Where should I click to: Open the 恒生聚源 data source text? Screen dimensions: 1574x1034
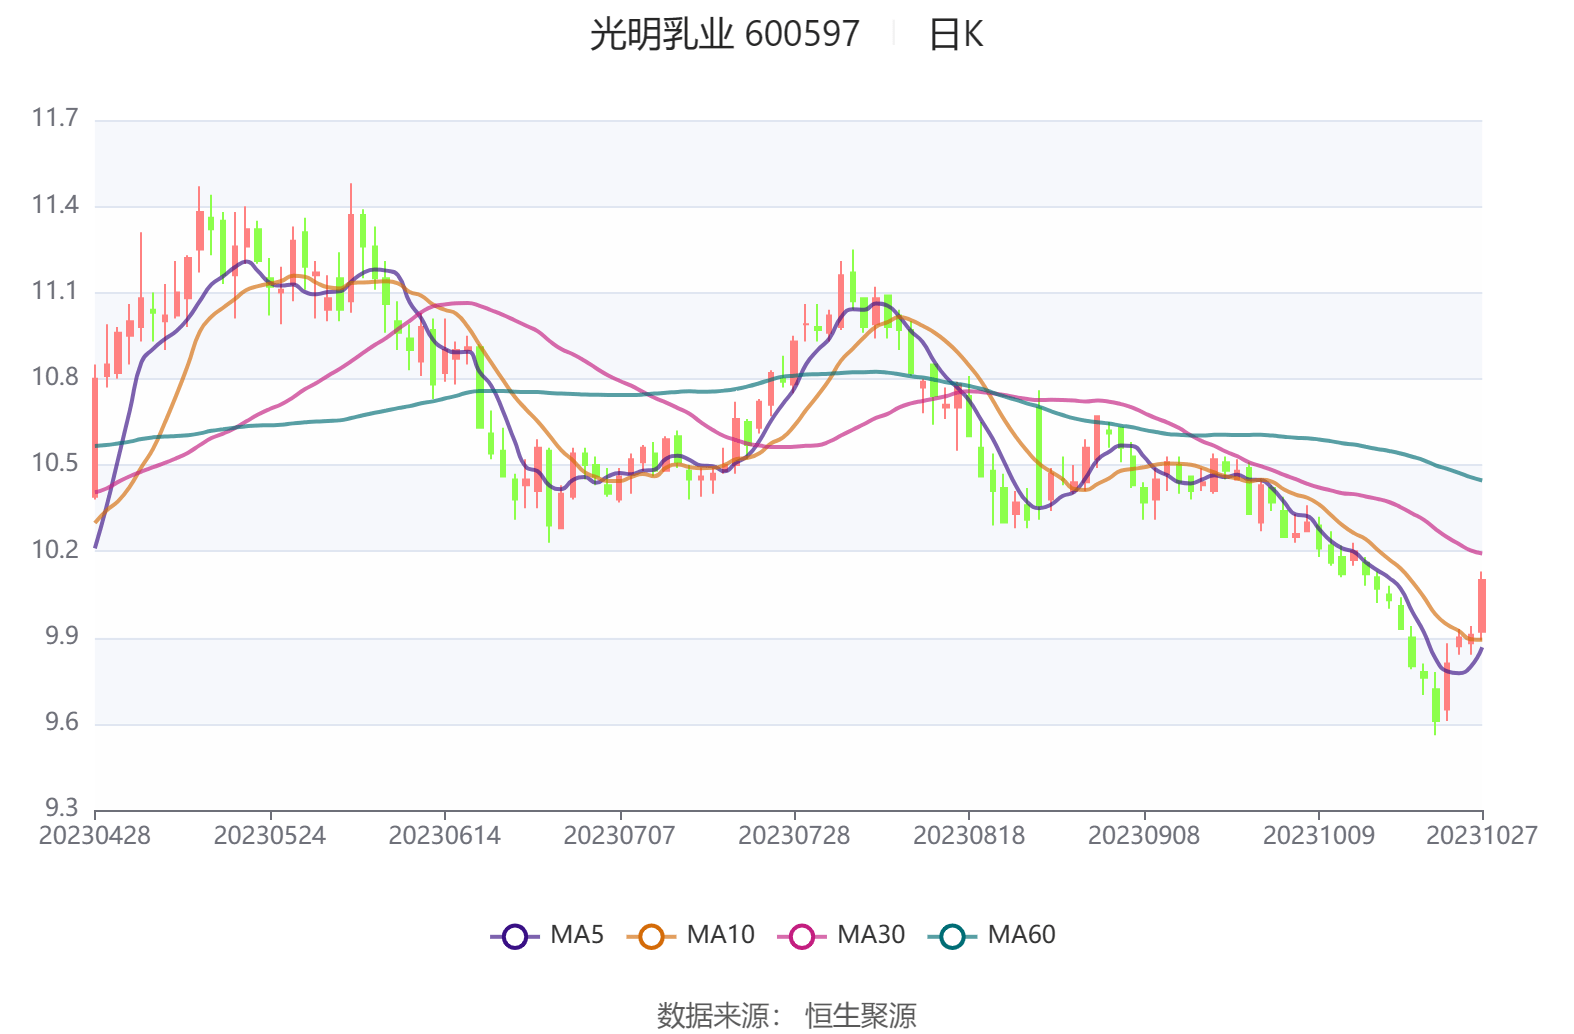pos(861,1016)
